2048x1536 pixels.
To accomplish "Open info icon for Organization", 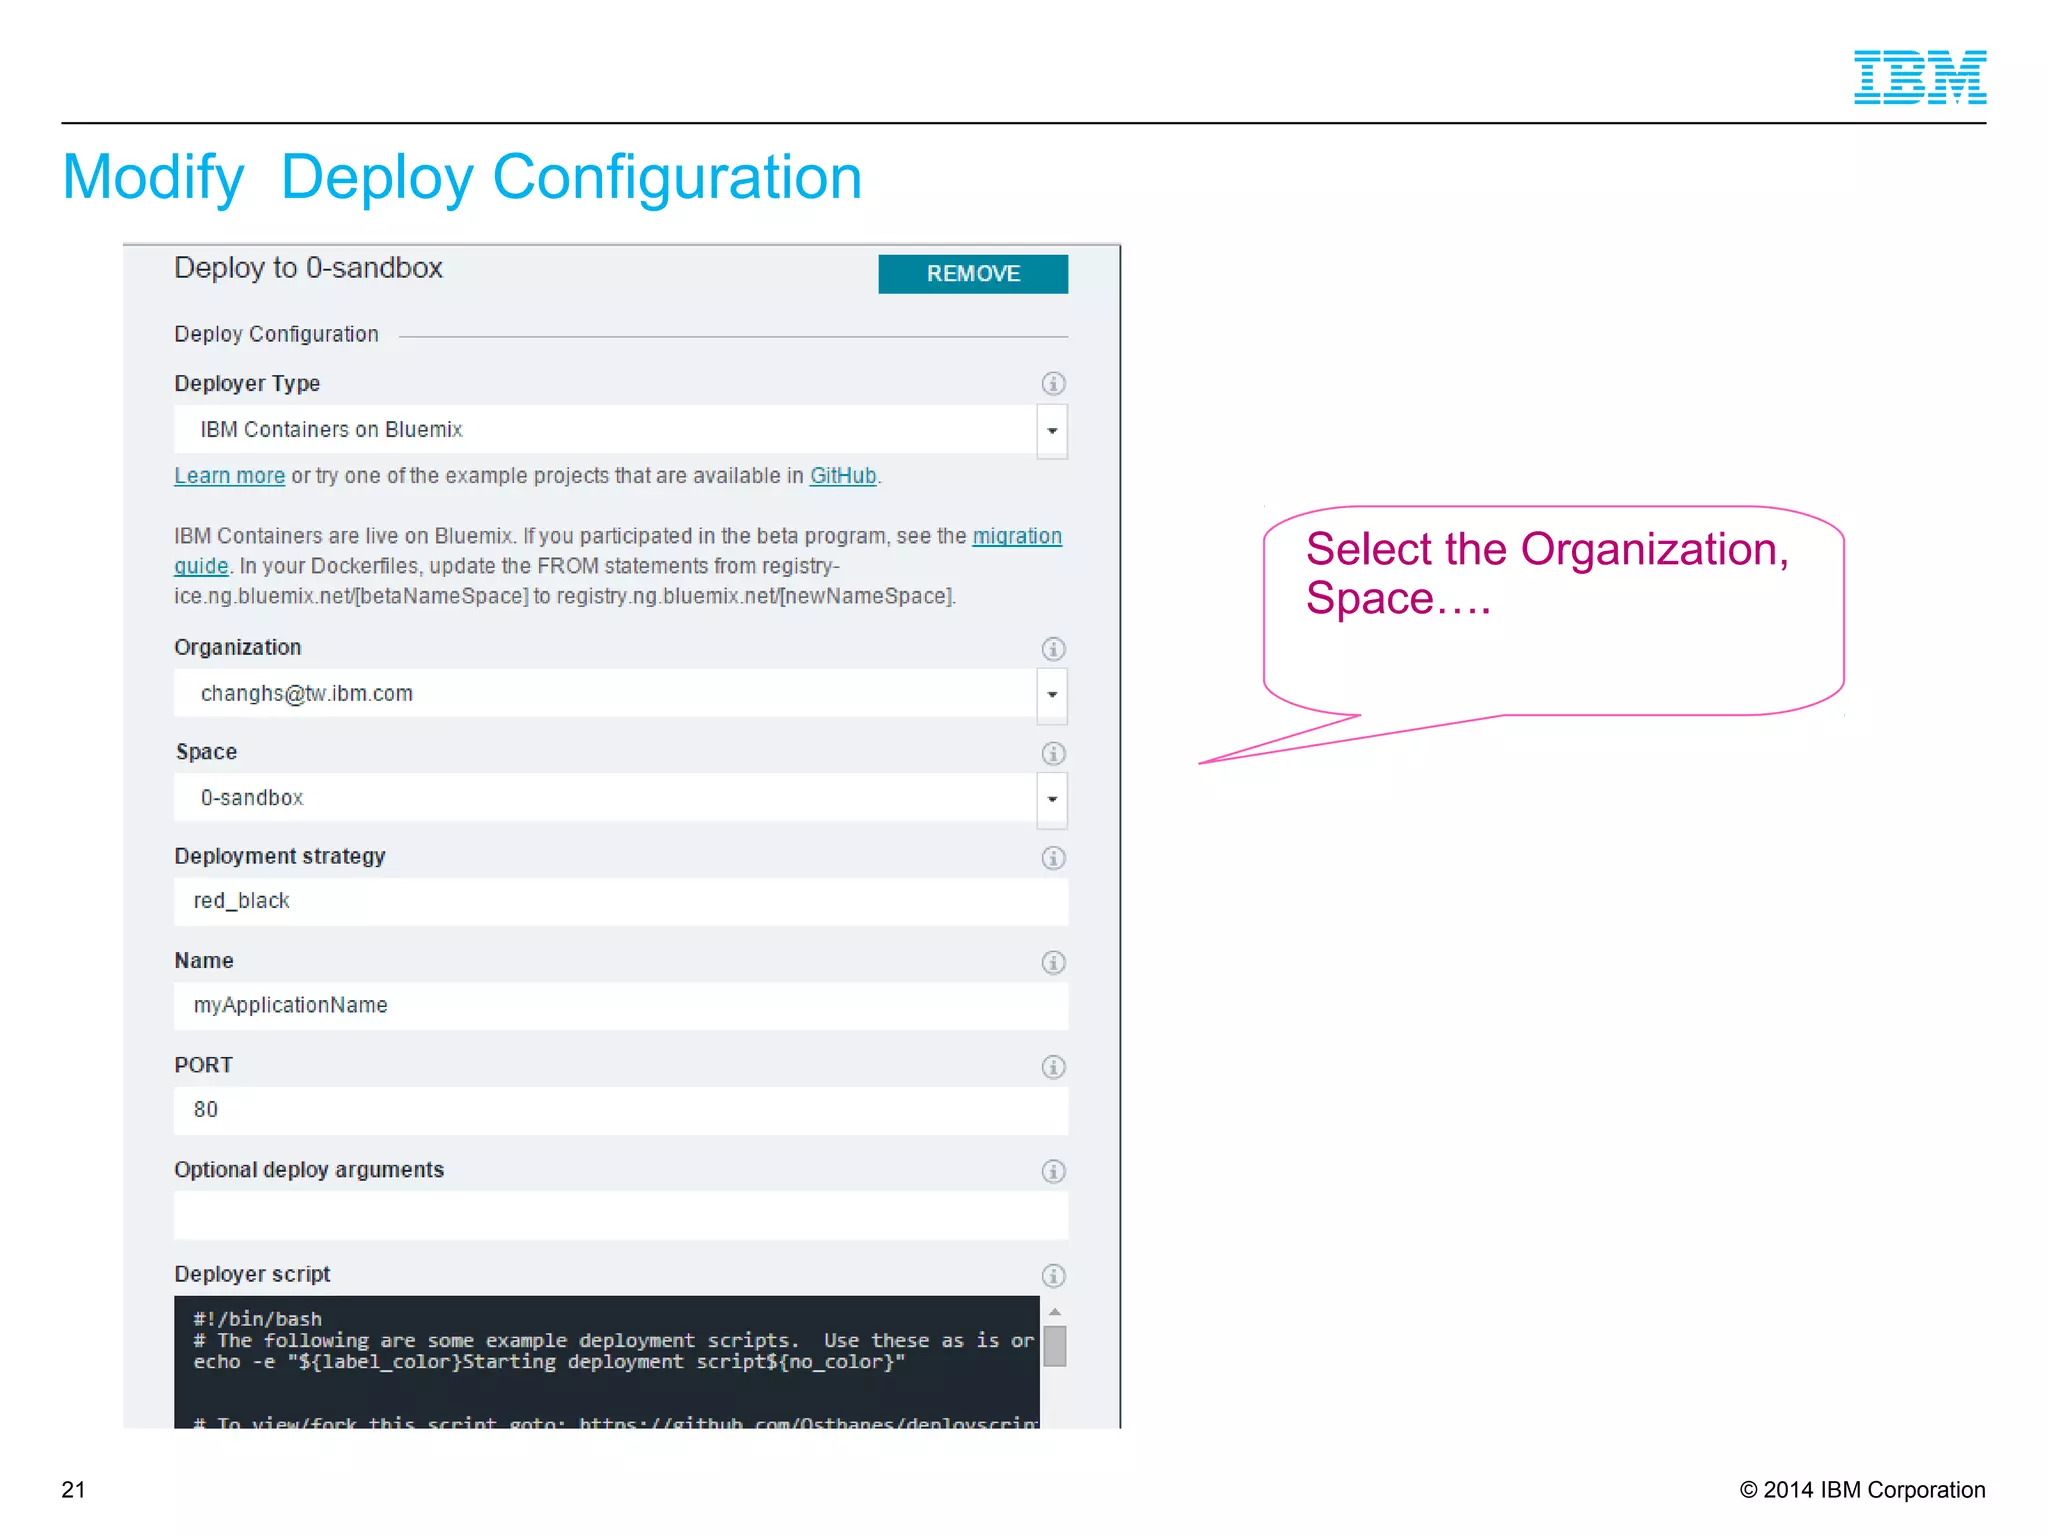I will pos(1053,648).
